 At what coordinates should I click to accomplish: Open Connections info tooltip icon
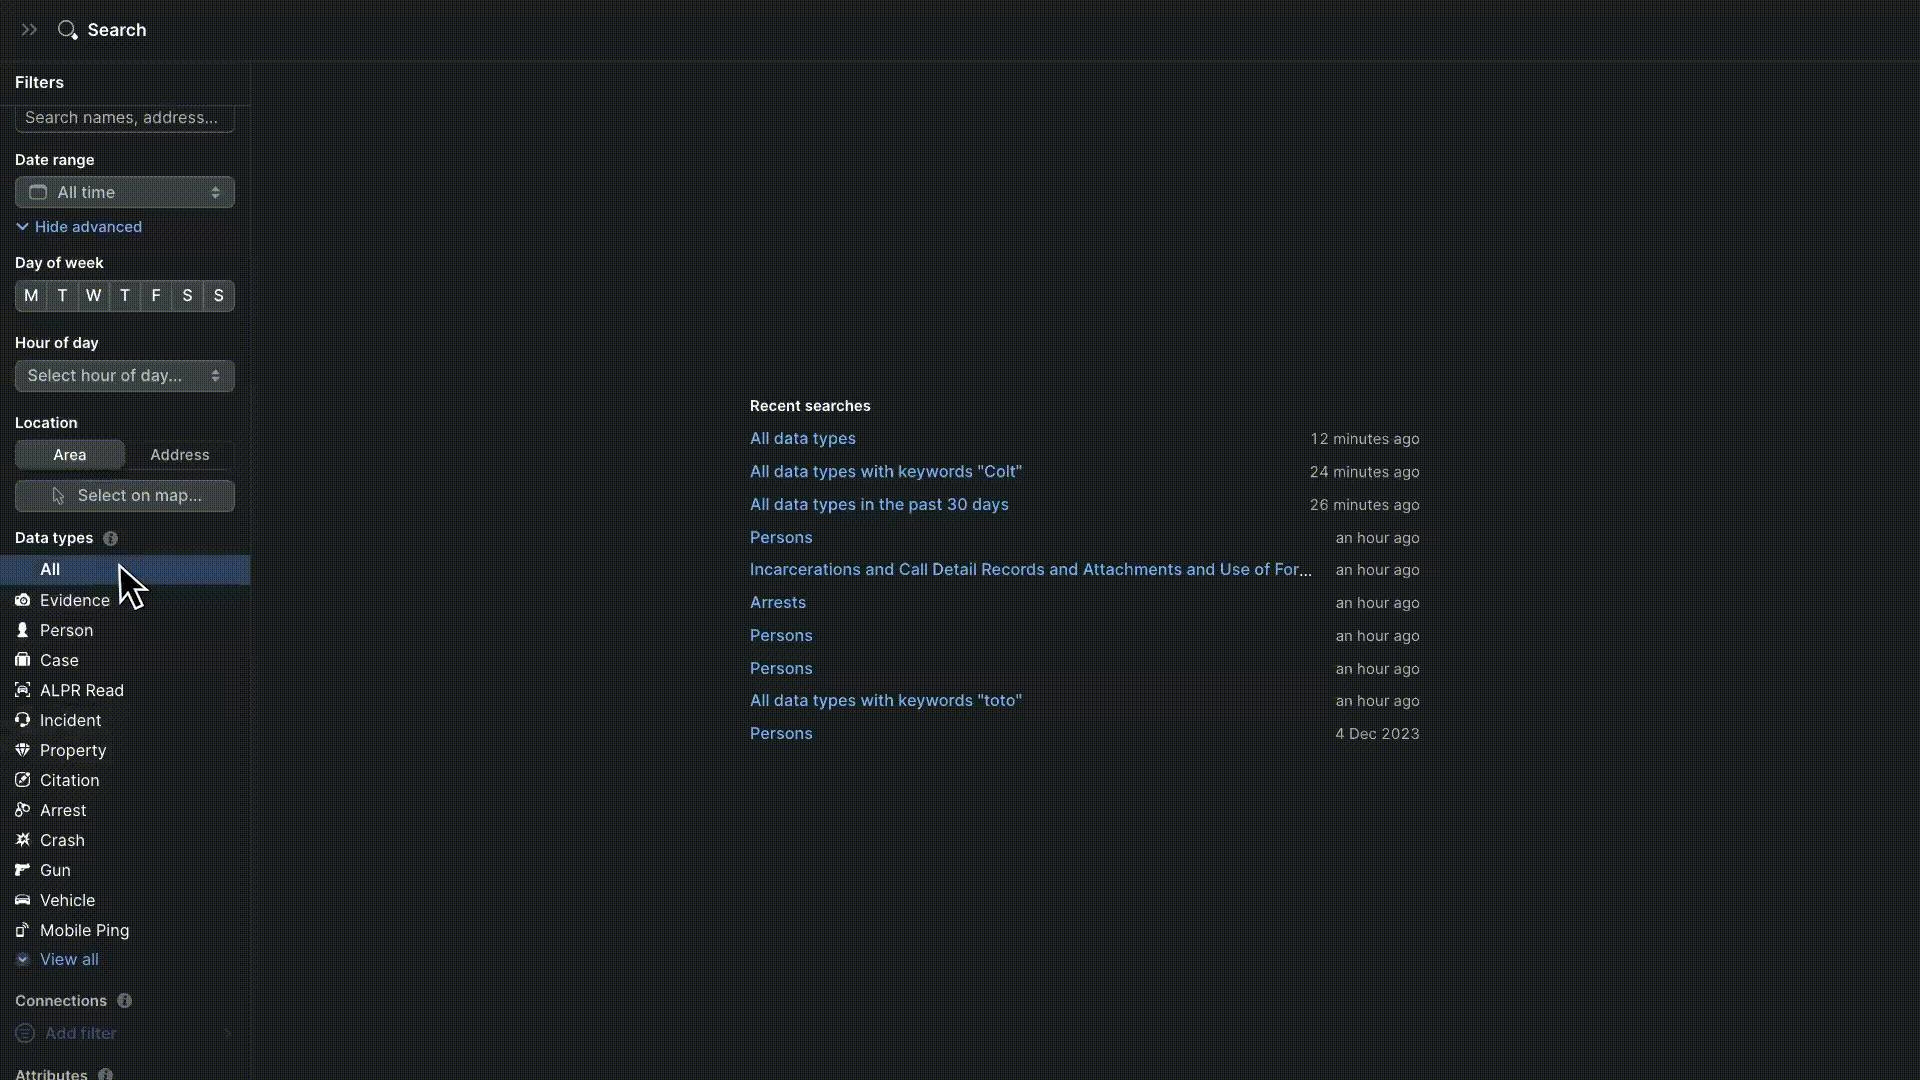(x=124, y=1001)
